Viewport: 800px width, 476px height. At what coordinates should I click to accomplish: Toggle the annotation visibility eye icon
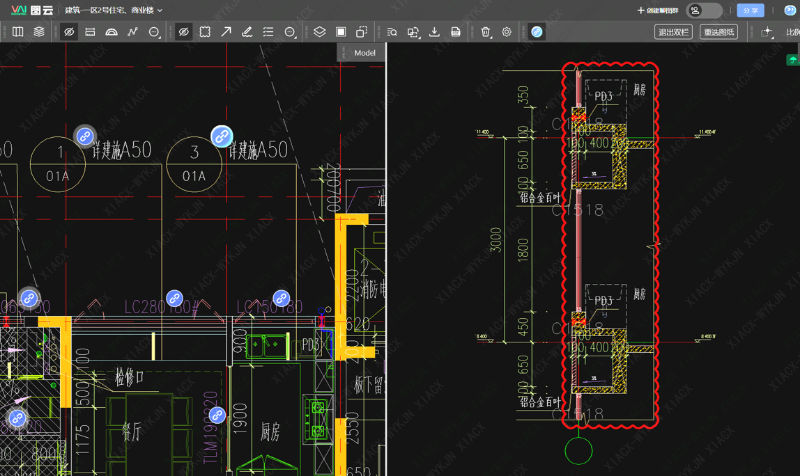click(x=183, y=32)
